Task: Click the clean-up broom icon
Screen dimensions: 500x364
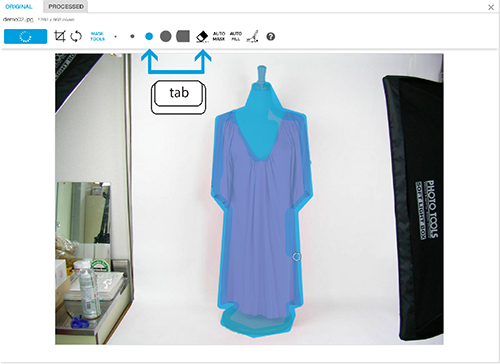Action: [253, 36]
